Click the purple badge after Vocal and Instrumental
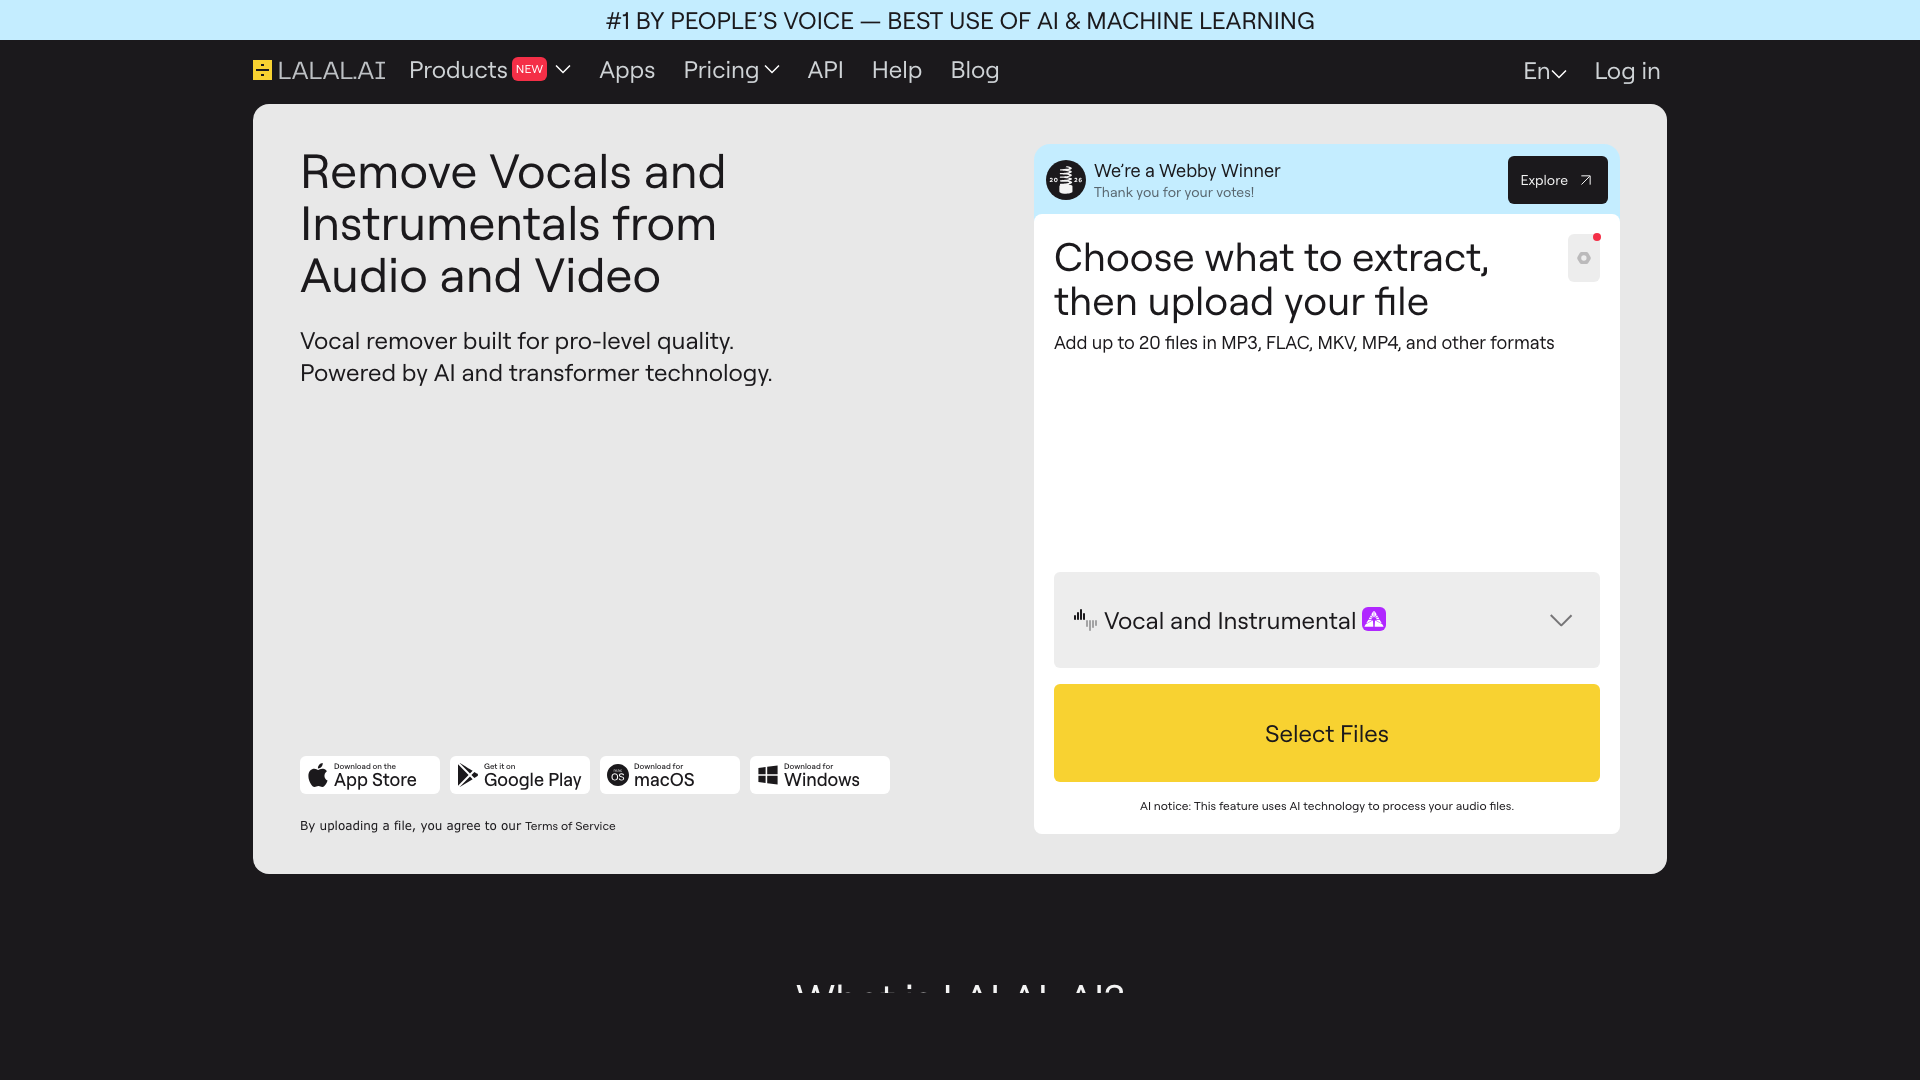The image size is (1920, 1080). coord(1374,620)
